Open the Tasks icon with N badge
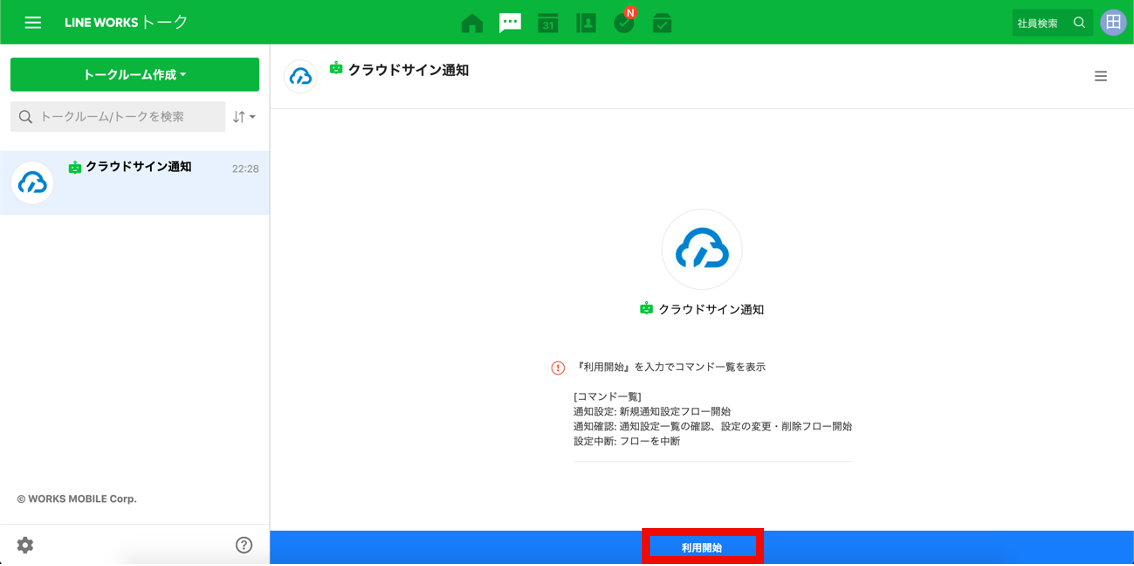1134x566 pixels. (x=624, y=22)
